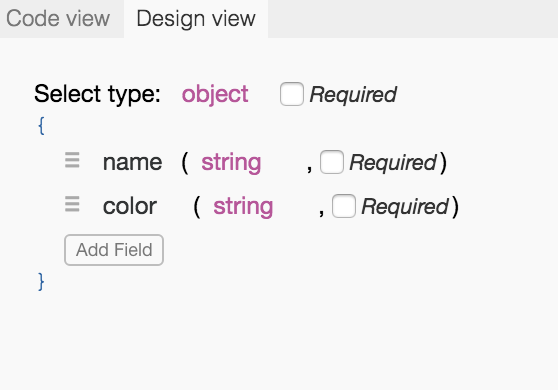558x390 pixels.
Task: Click the name field label
Action: [132, 163]
